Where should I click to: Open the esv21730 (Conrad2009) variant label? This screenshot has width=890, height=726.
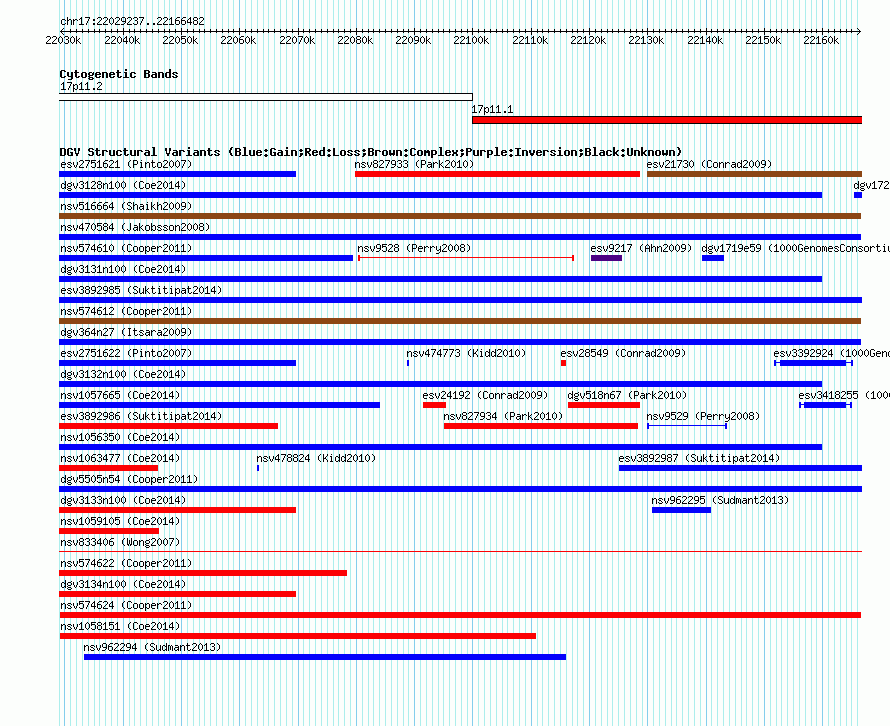(x=709, y=164)
